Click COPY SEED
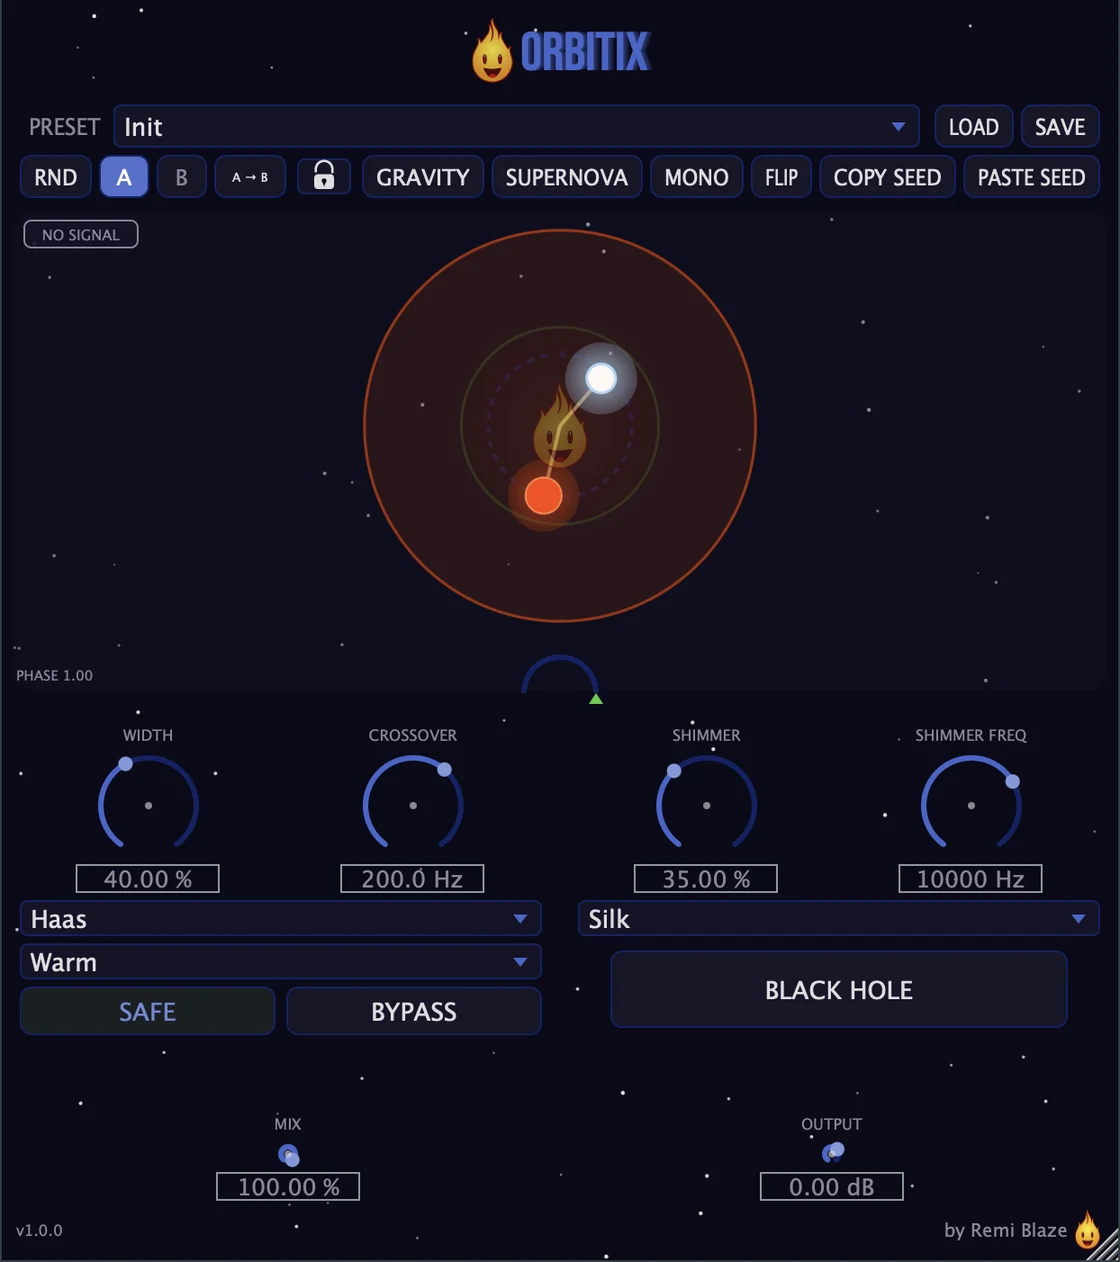The height and width of the screenshot is (1262, 1120). click(888, 177)
